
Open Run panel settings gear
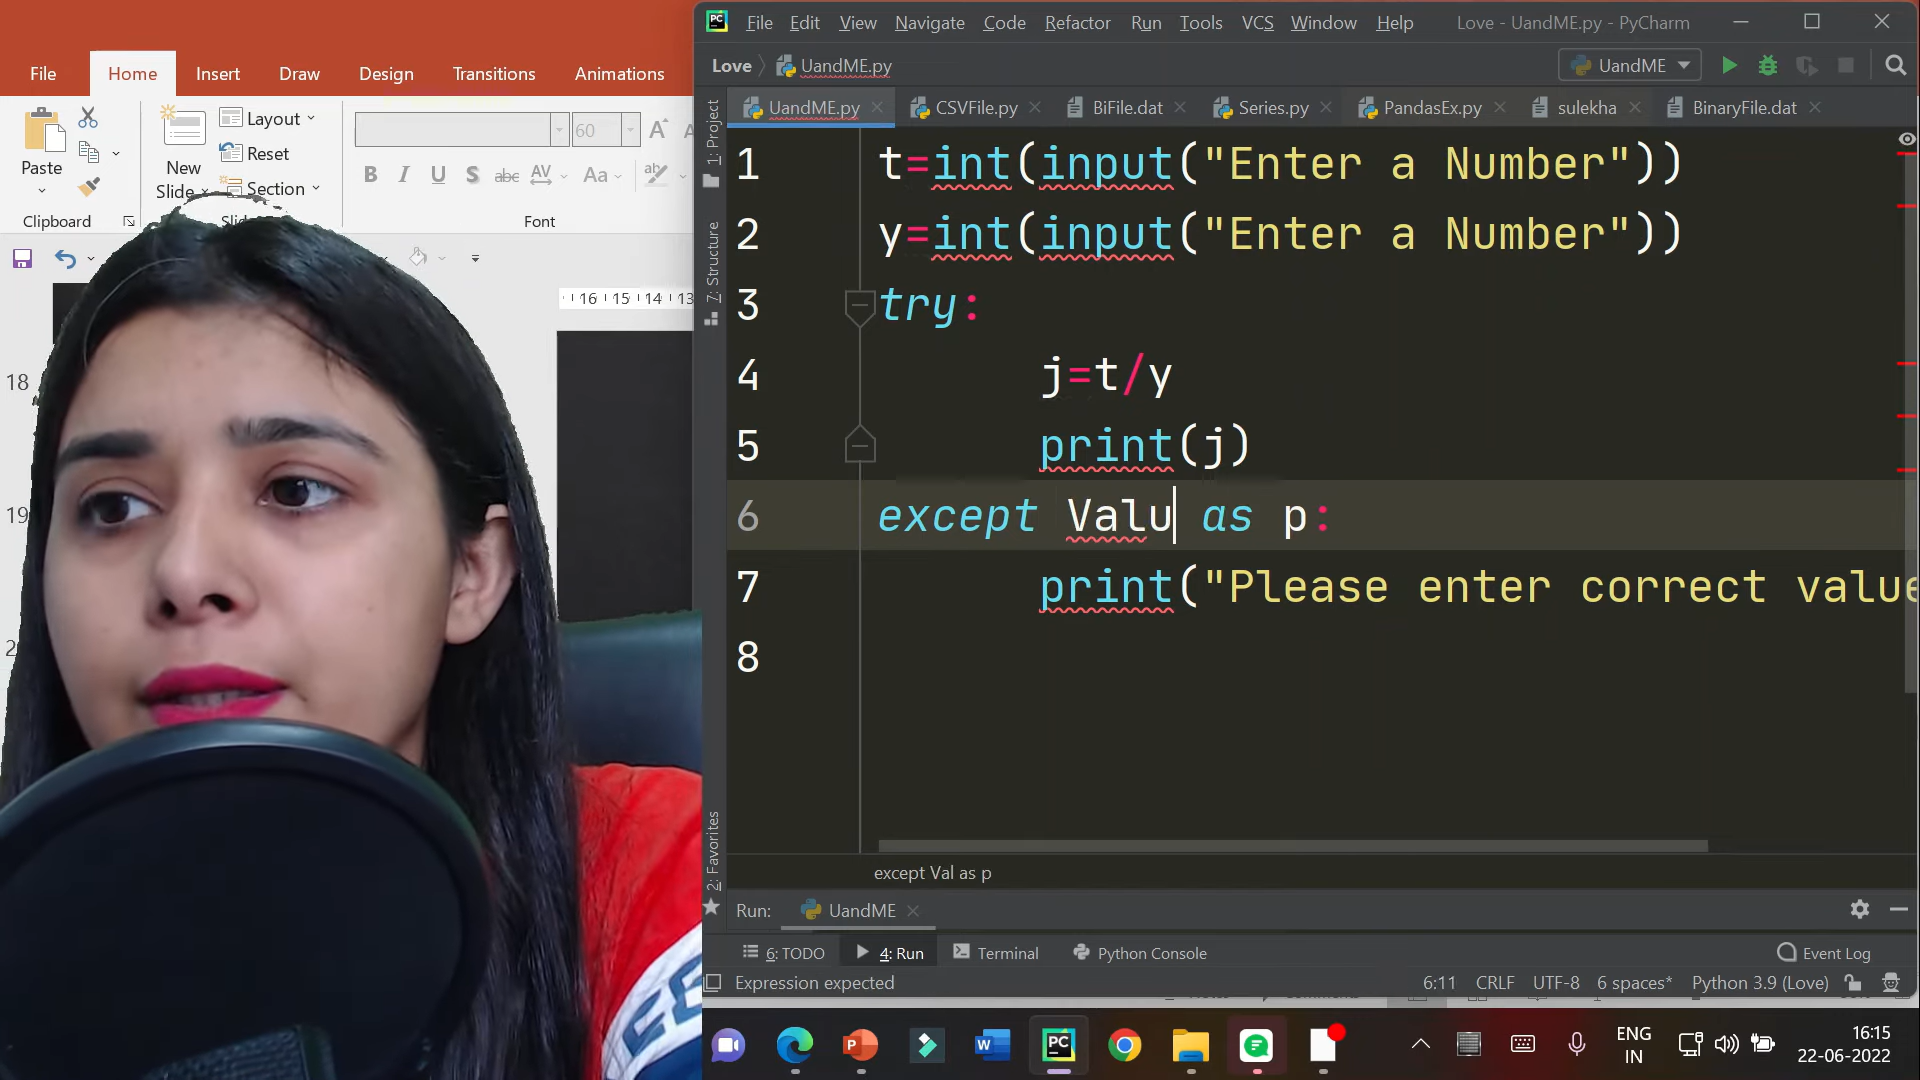coord(1859,909)
